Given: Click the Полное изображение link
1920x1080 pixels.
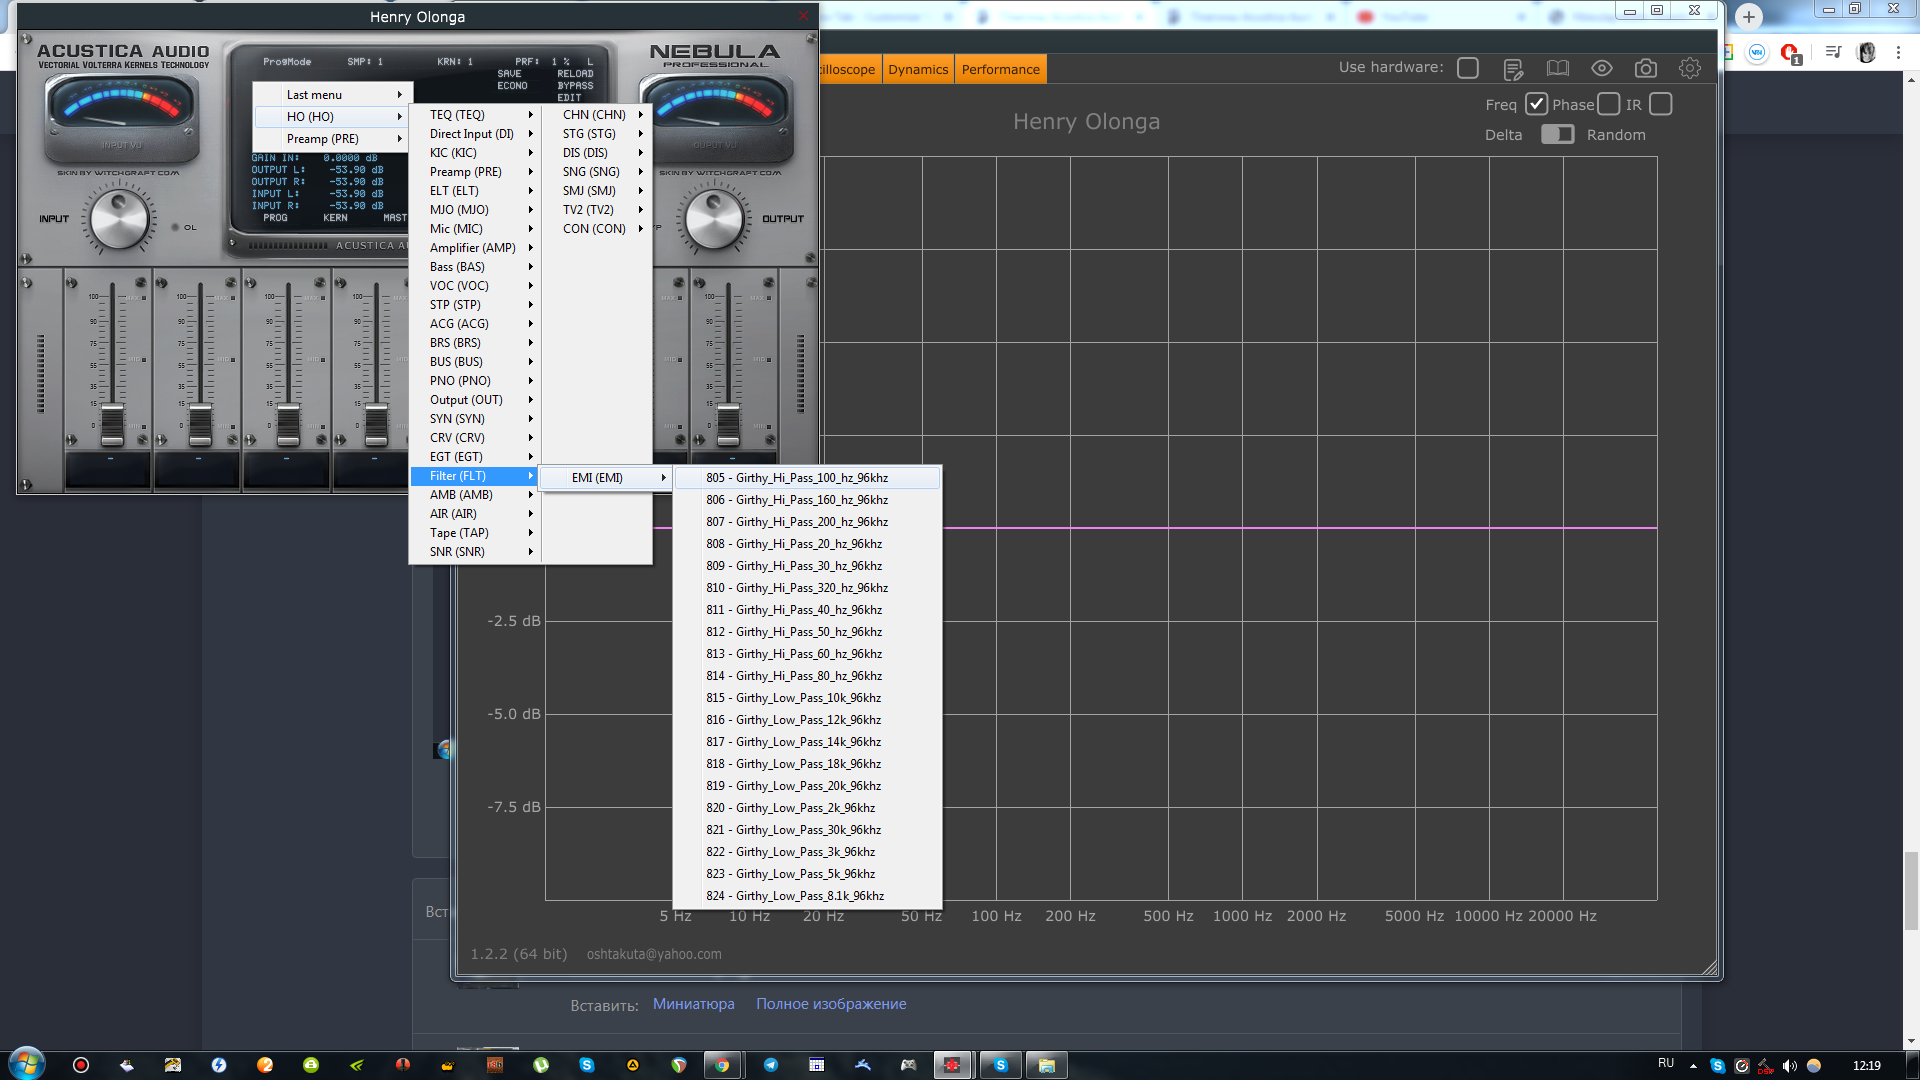Looking at the screenshot, I should tap(830, 1004).
